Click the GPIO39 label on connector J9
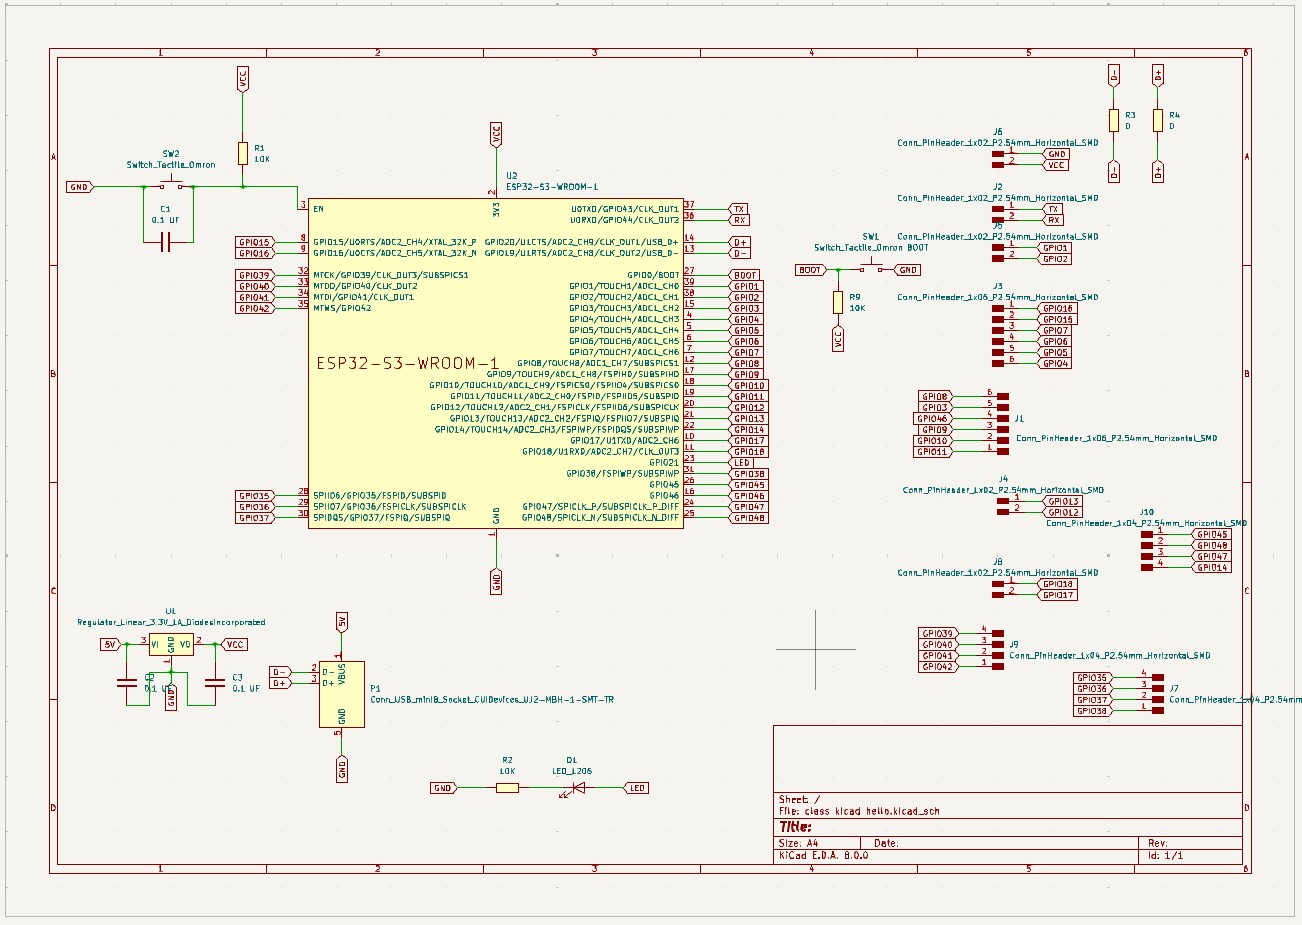 coord(938,634)
